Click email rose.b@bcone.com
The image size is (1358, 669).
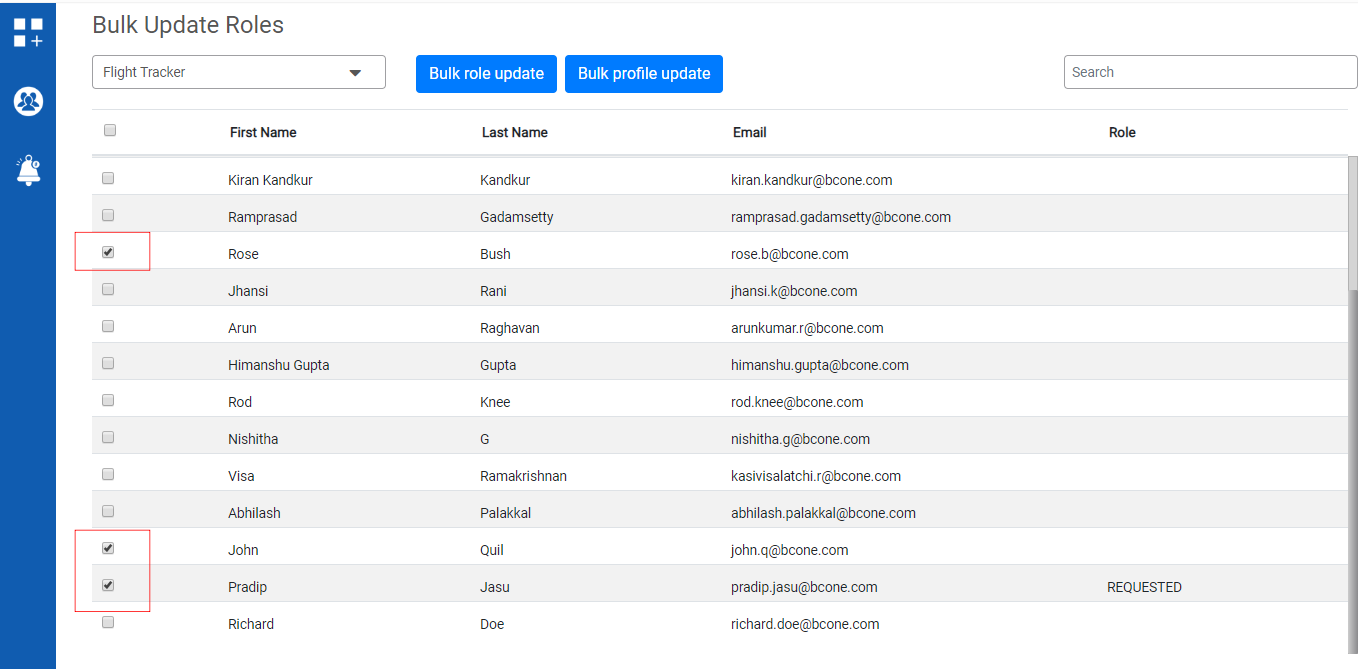(x=790, y=254)
